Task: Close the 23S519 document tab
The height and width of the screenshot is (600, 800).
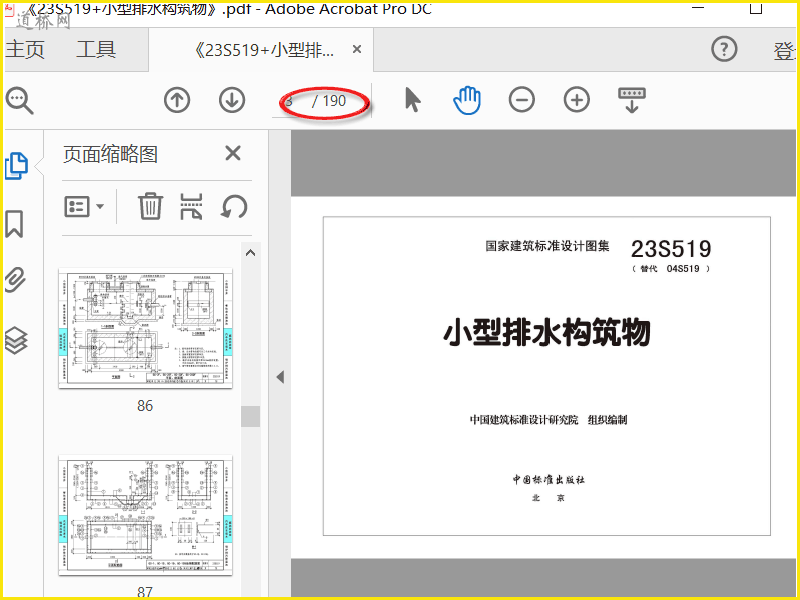Action: [357, 49]
